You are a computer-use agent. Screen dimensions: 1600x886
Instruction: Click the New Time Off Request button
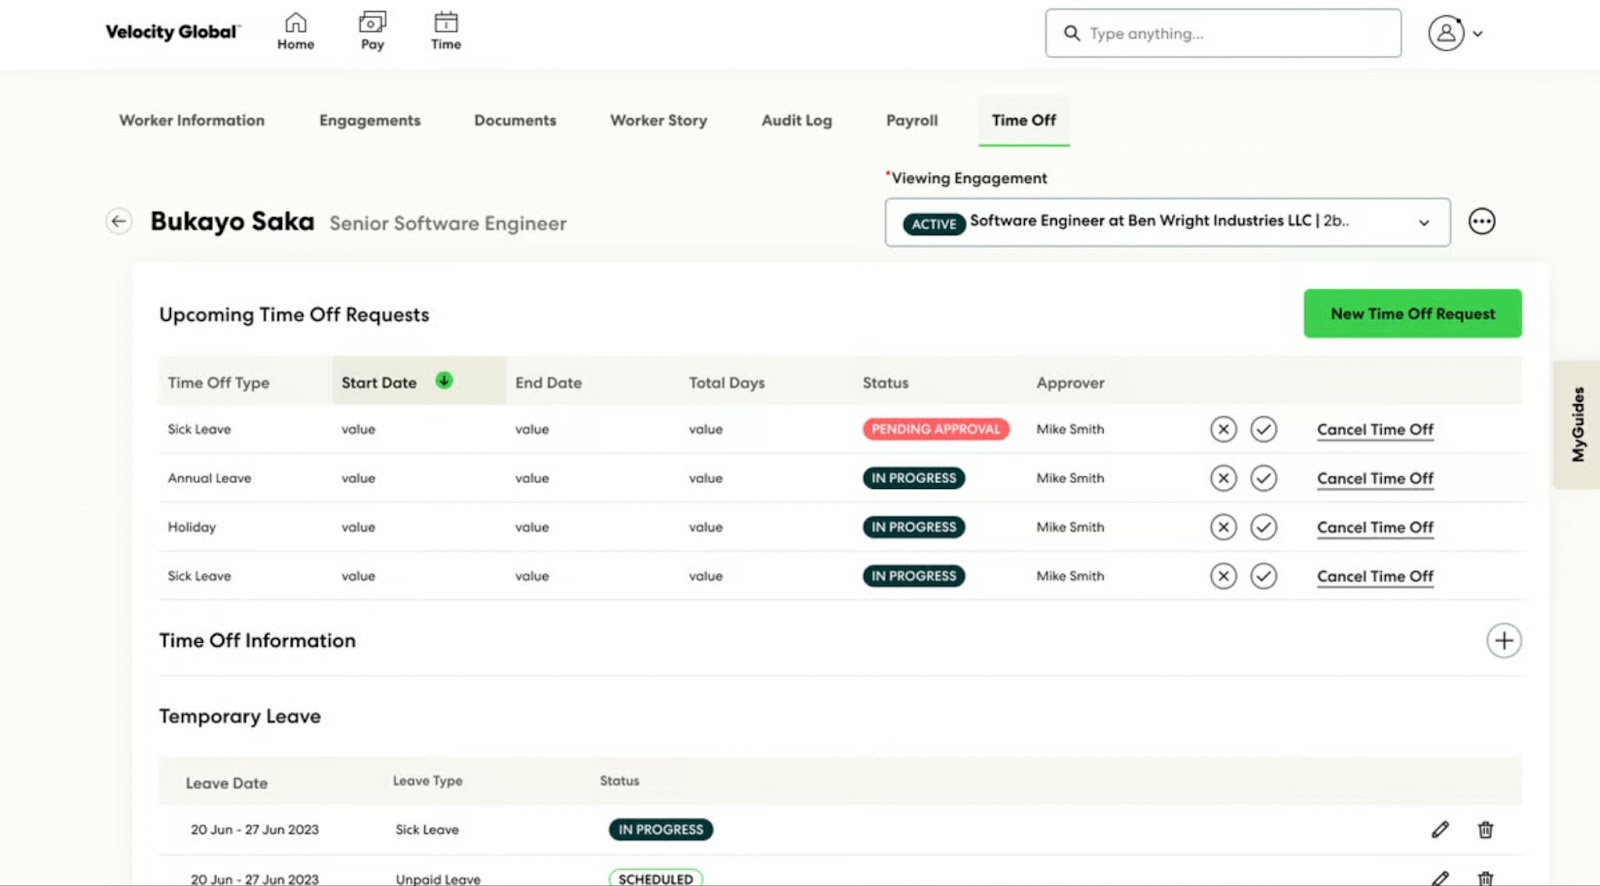click(1412, 313)
